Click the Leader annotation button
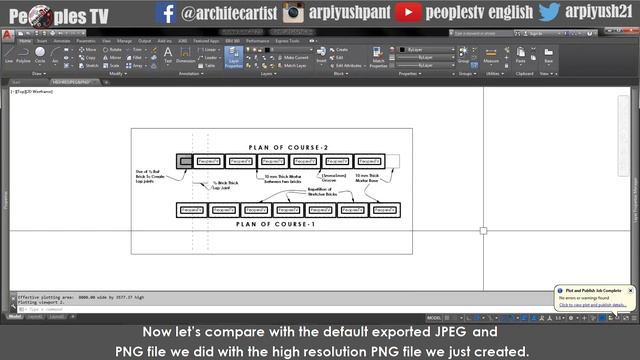The image size is (640, 360). (x=208, y=58)
